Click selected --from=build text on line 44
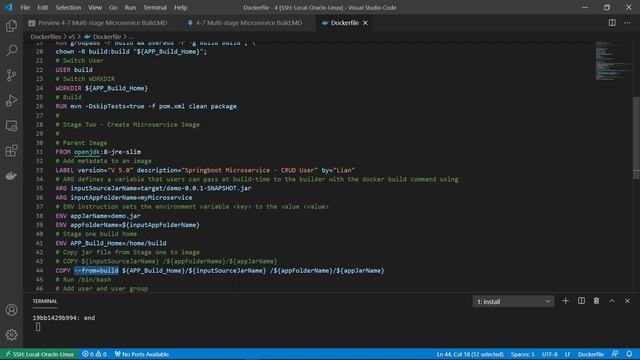The height and width of the screenshot is (360, 640). click(96, 270)
